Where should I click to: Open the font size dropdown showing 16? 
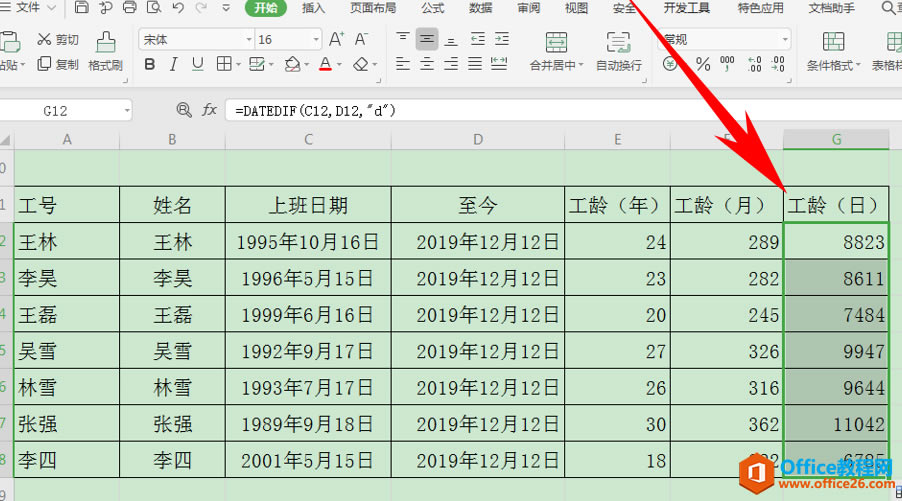point(316,40)
